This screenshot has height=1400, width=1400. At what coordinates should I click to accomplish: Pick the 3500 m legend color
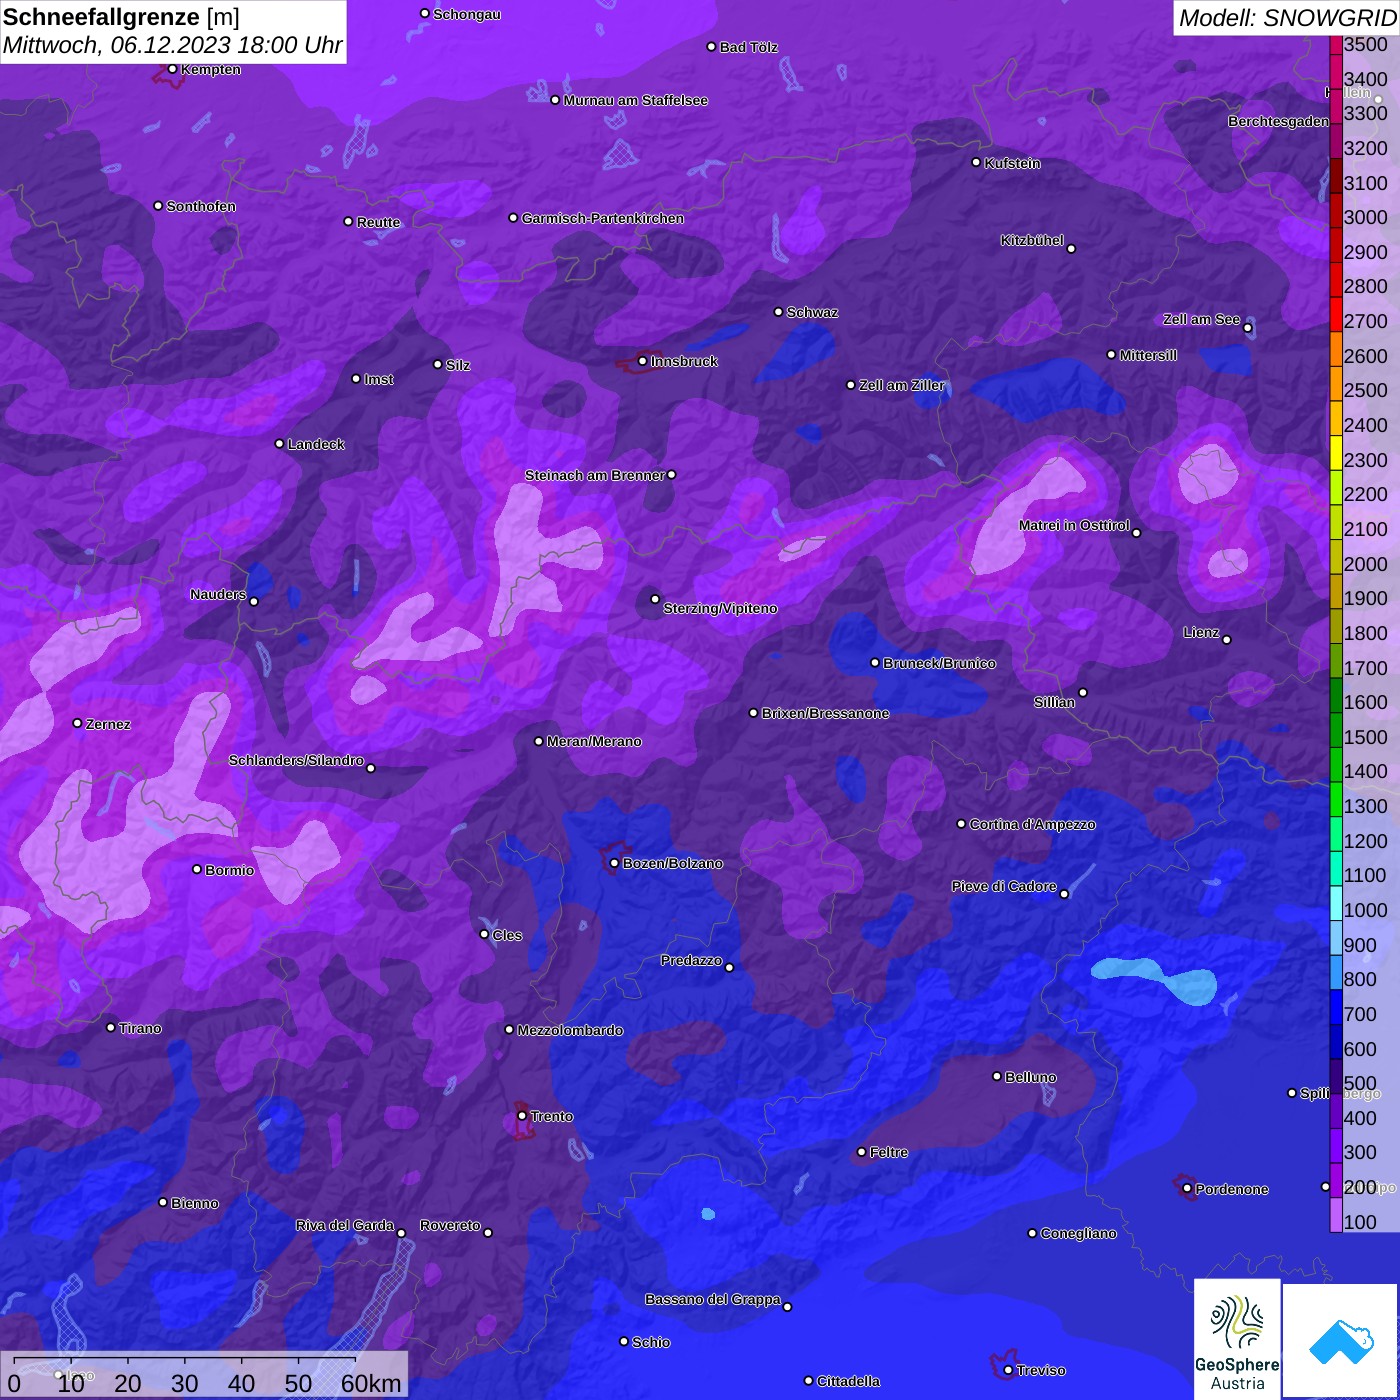tap(1336, 45)
